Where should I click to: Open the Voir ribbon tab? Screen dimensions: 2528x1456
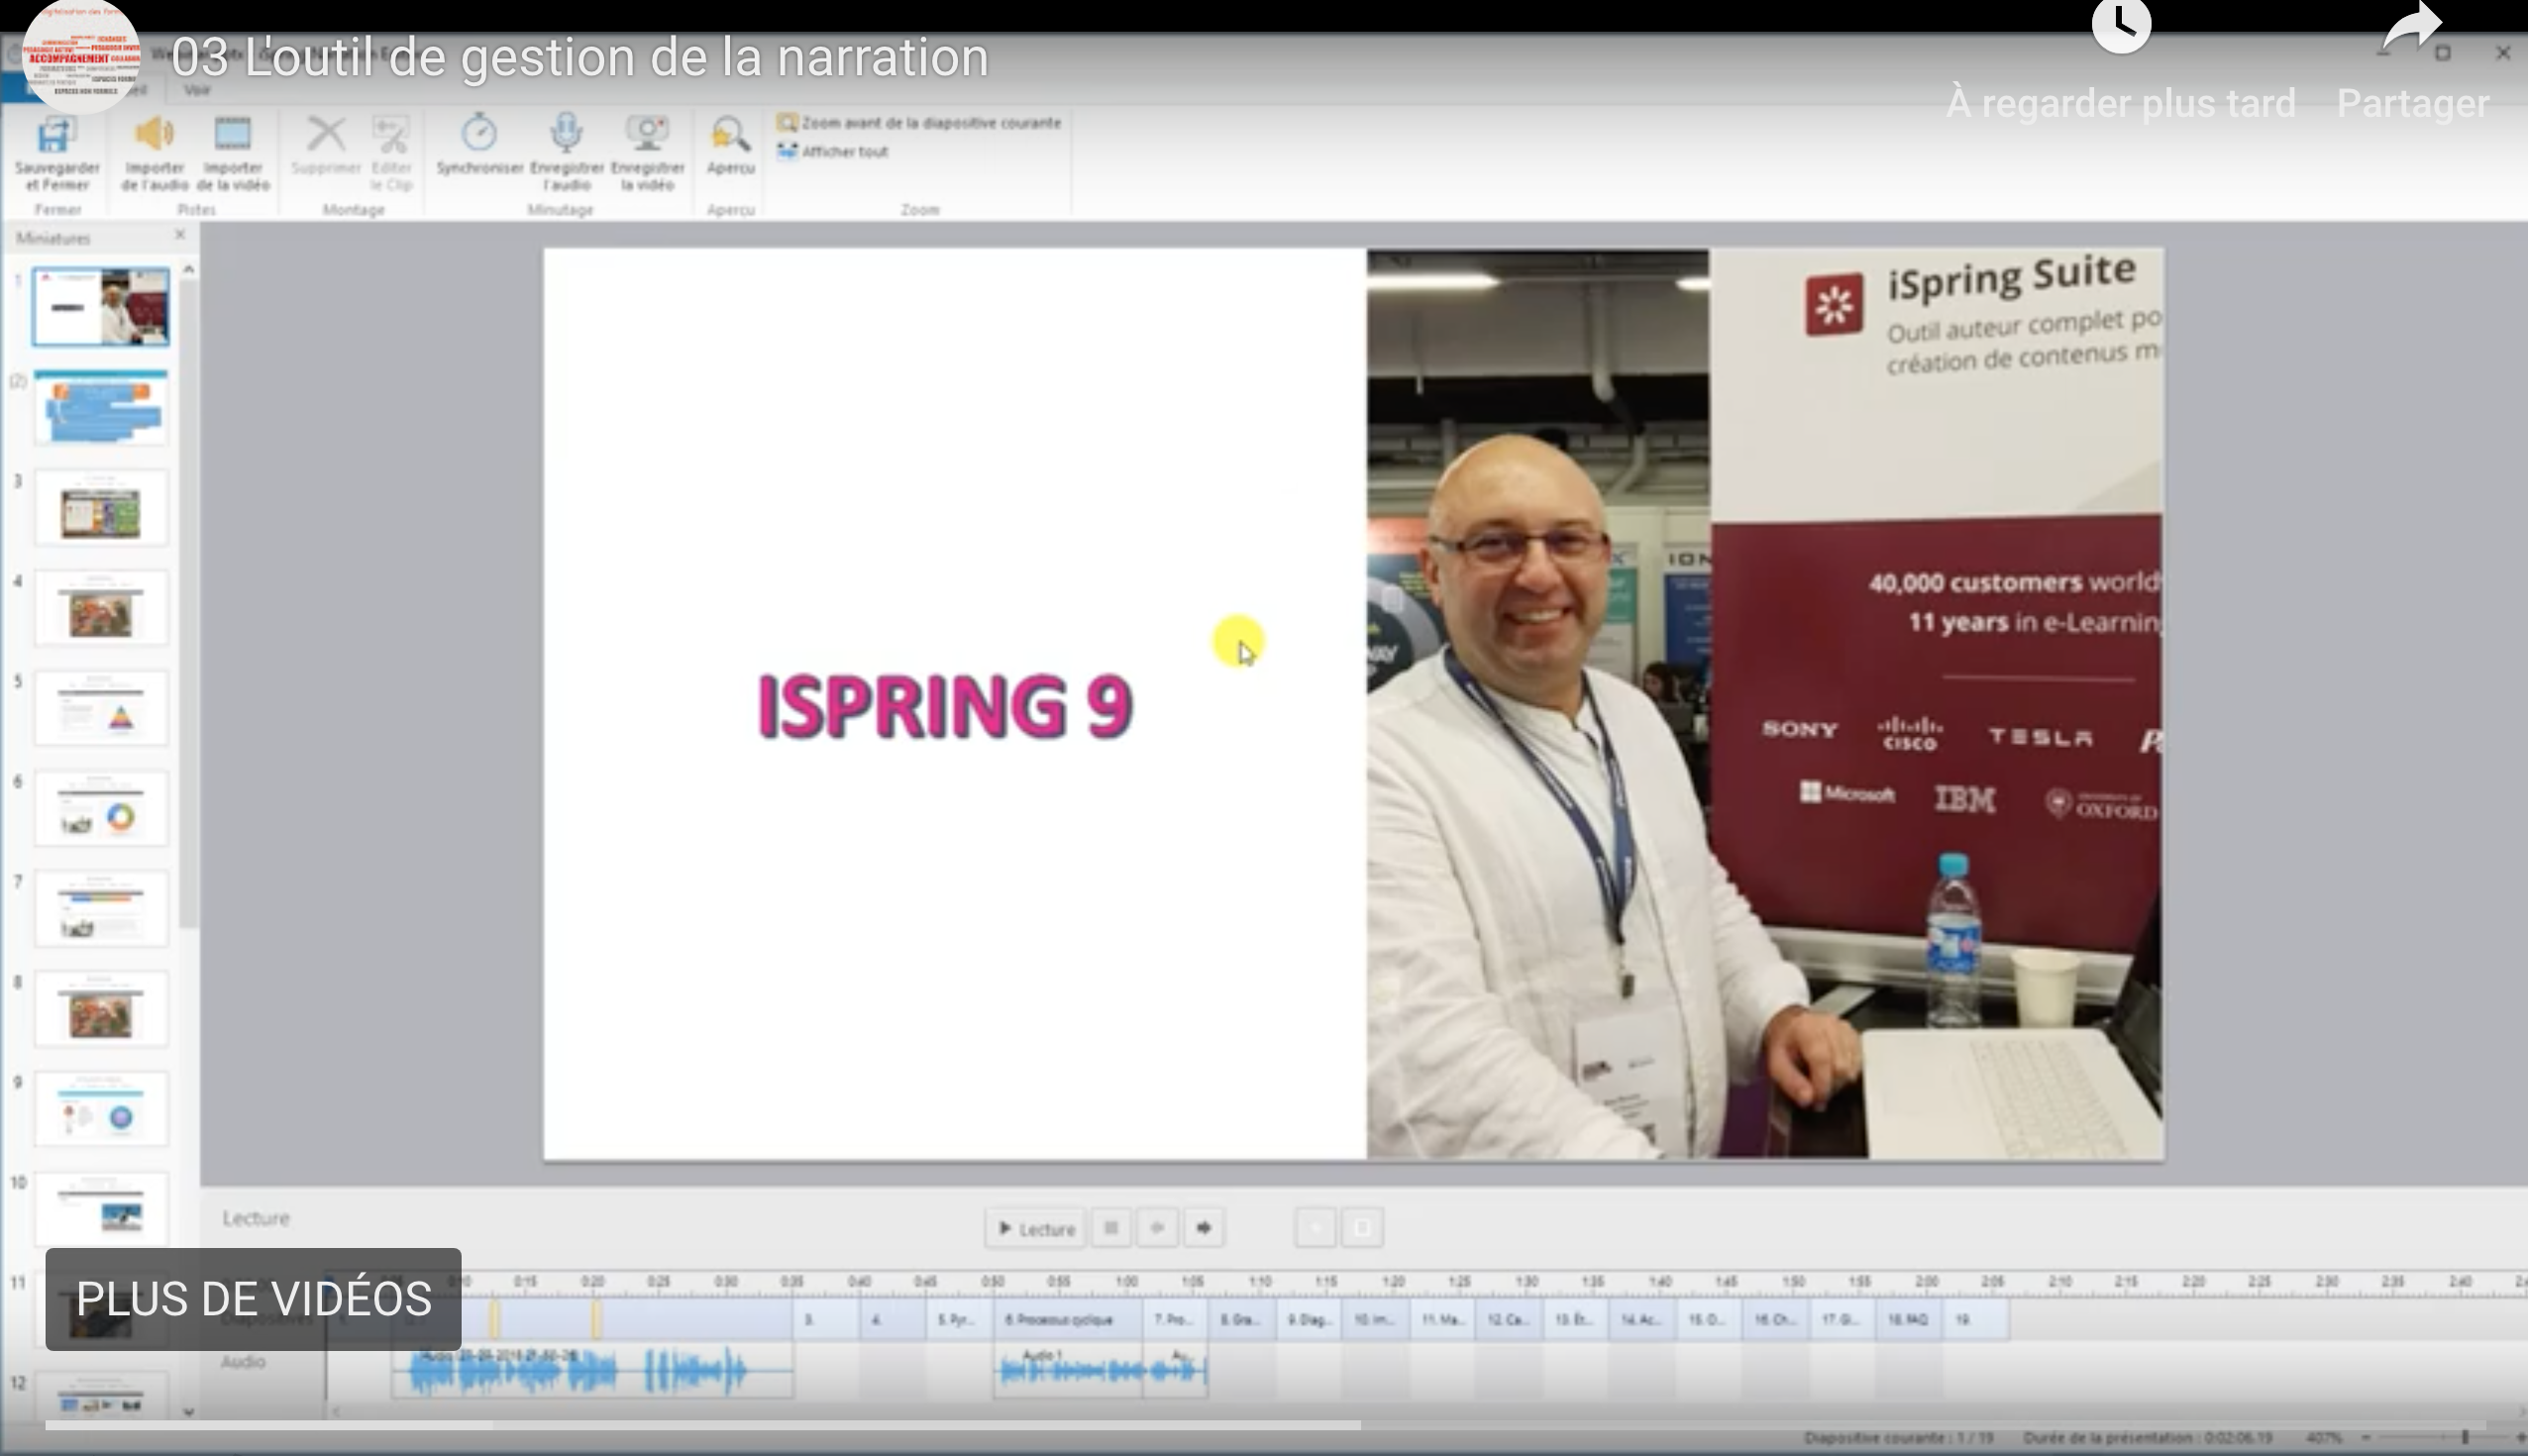(197, 89)
